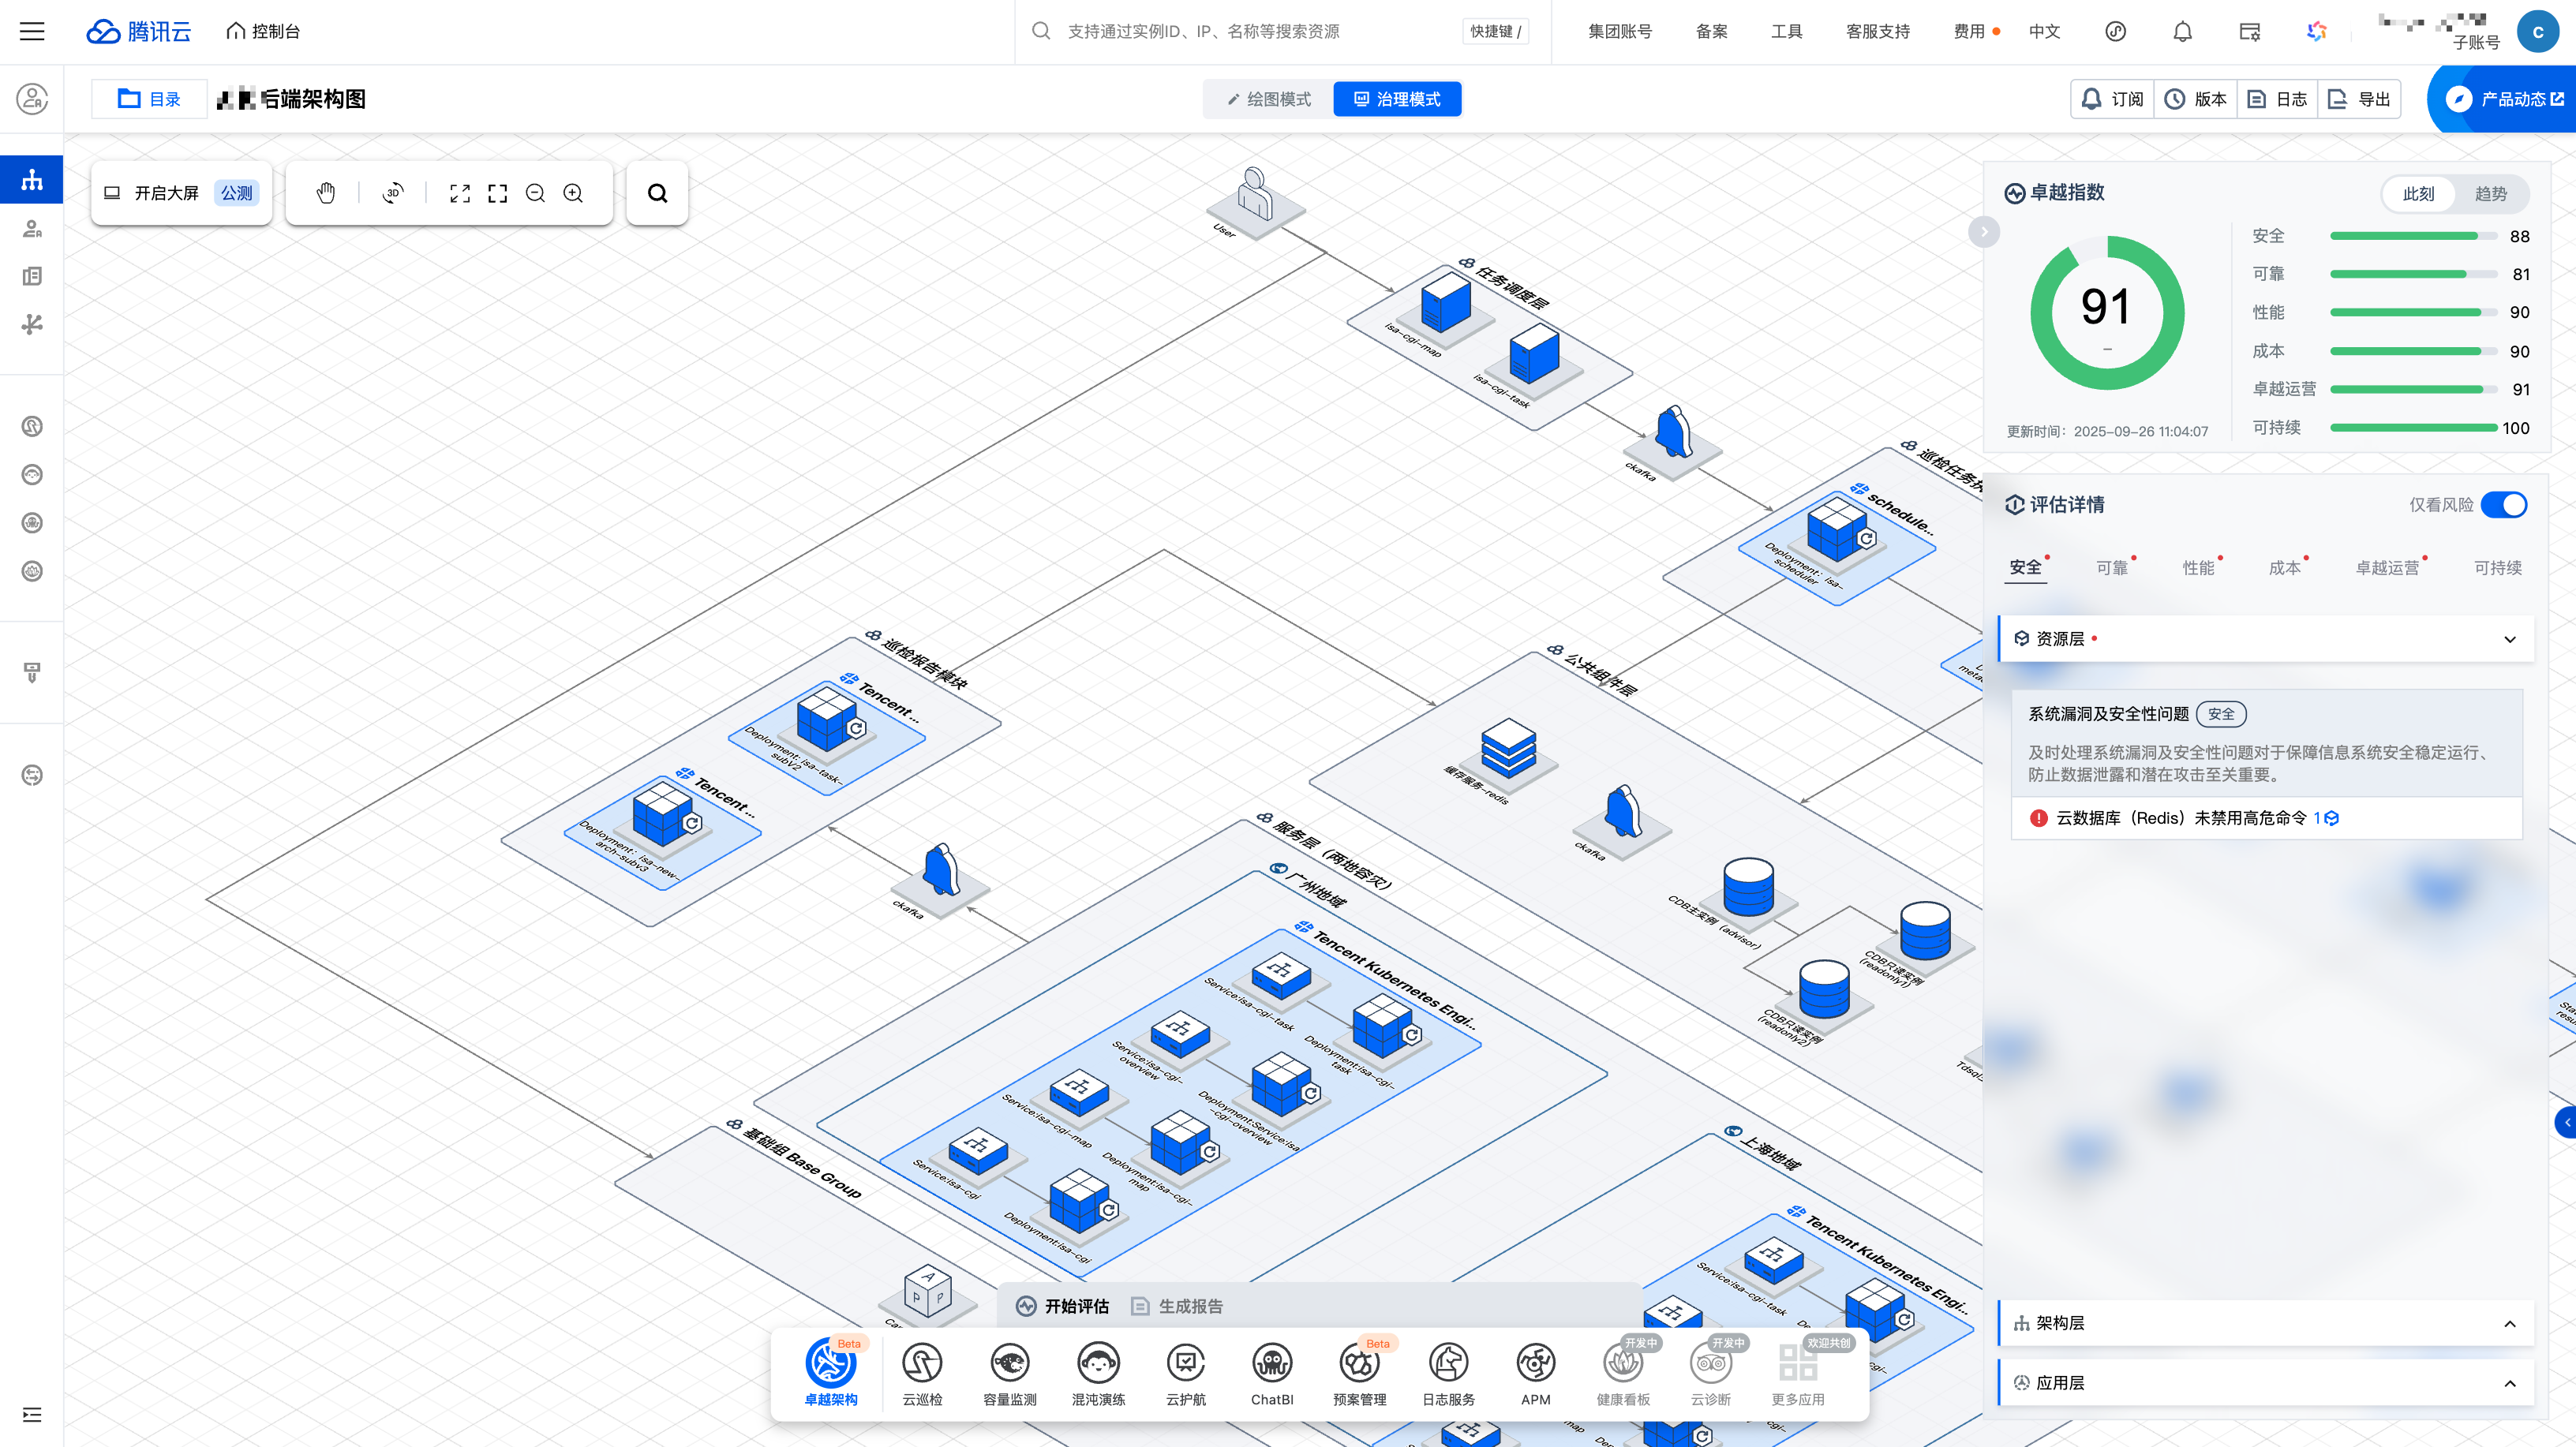The image size is (2576, 1447).
Task: Select the hand pan tool
Action: [326, 193]
